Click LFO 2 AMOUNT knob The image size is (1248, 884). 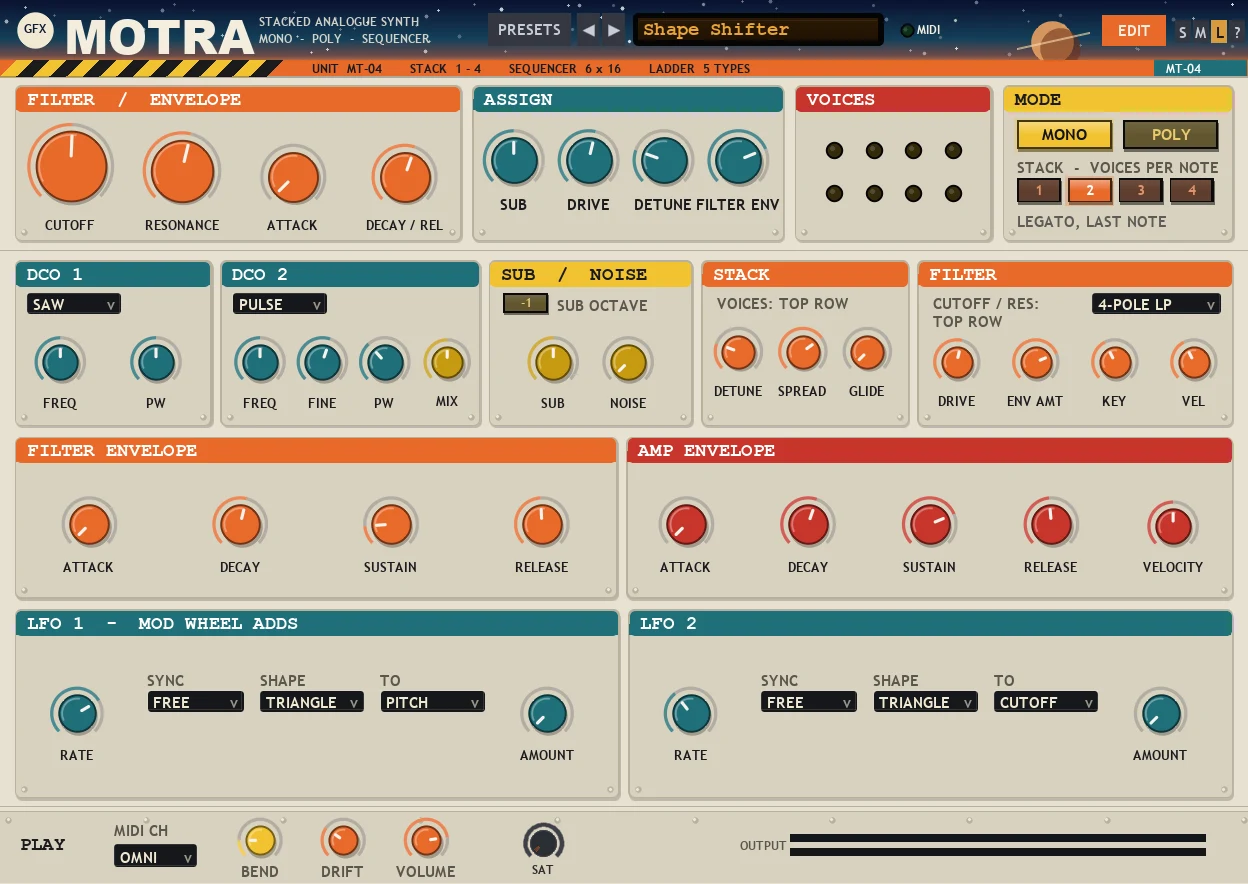point(1160,714)
